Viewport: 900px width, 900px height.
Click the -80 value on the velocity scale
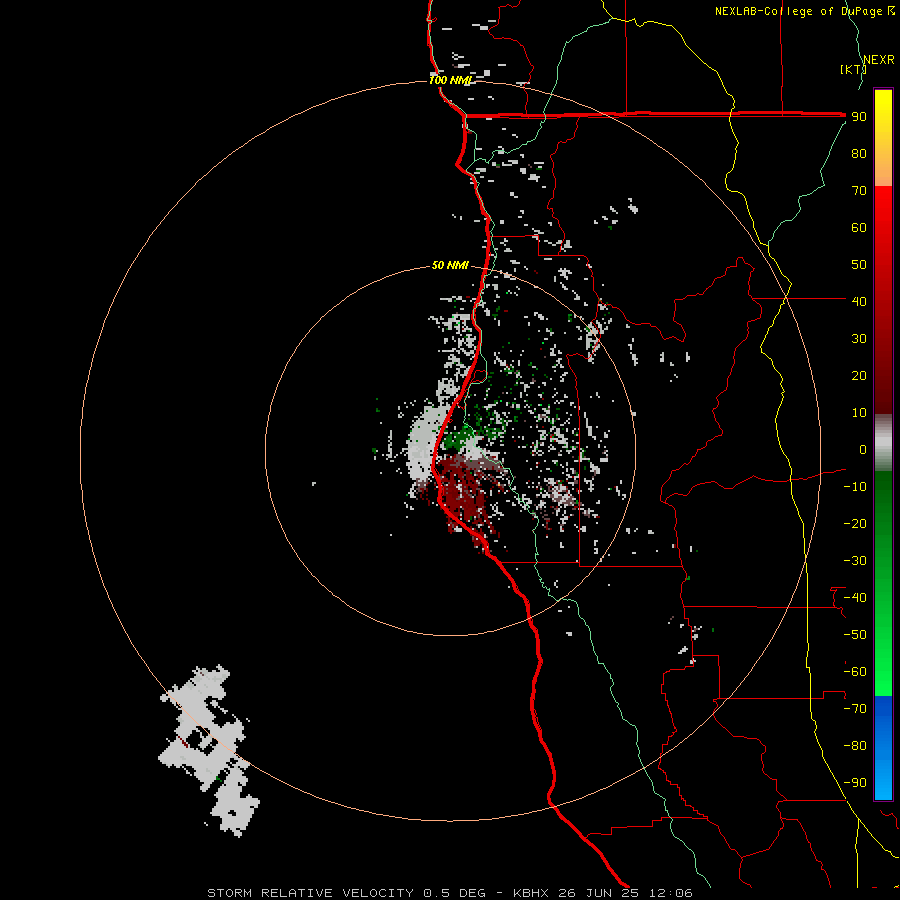click(855, 746)
